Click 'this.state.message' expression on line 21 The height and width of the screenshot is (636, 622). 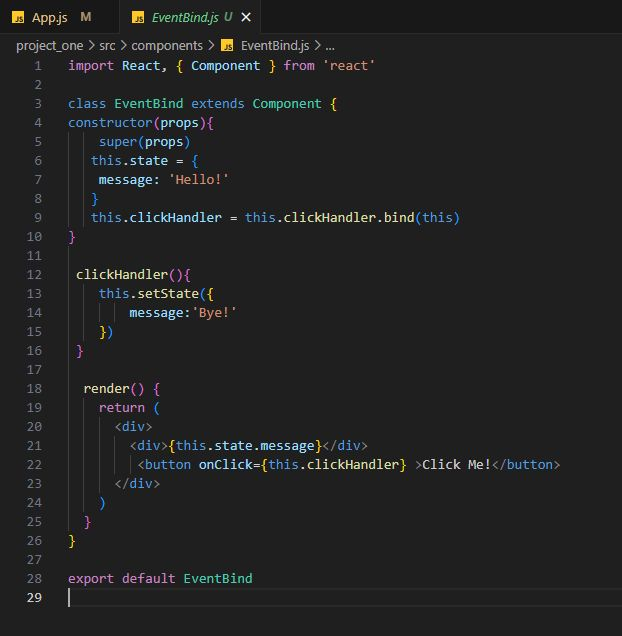coord(245,445)
